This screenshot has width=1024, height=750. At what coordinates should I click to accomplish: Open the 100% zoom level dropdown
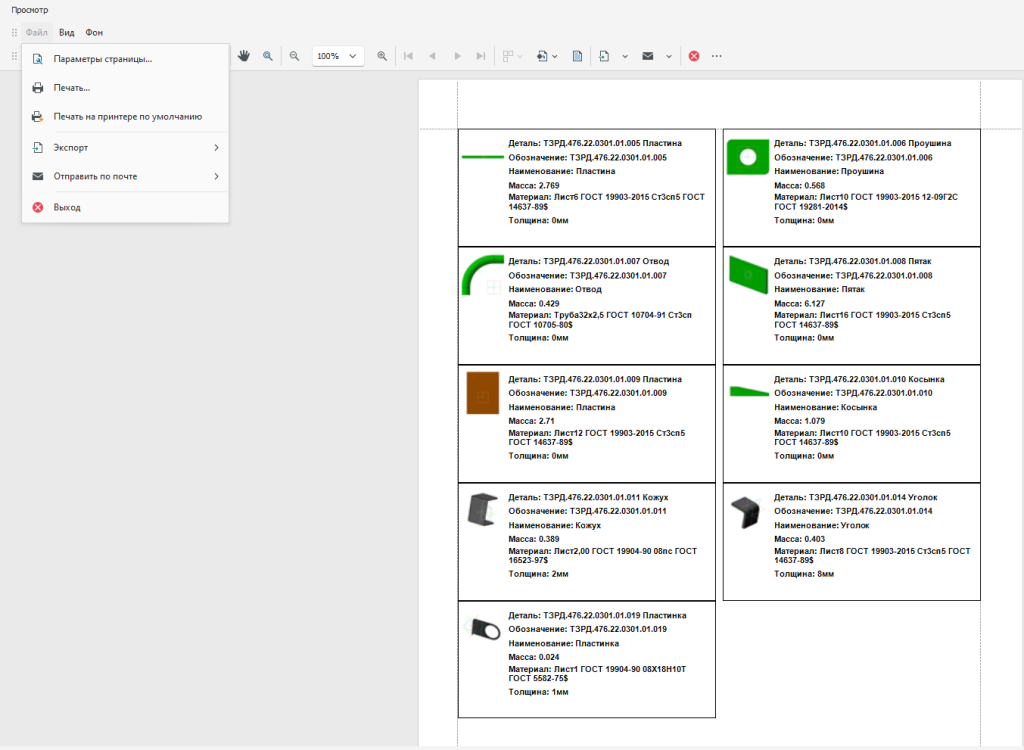pos(338,56)
